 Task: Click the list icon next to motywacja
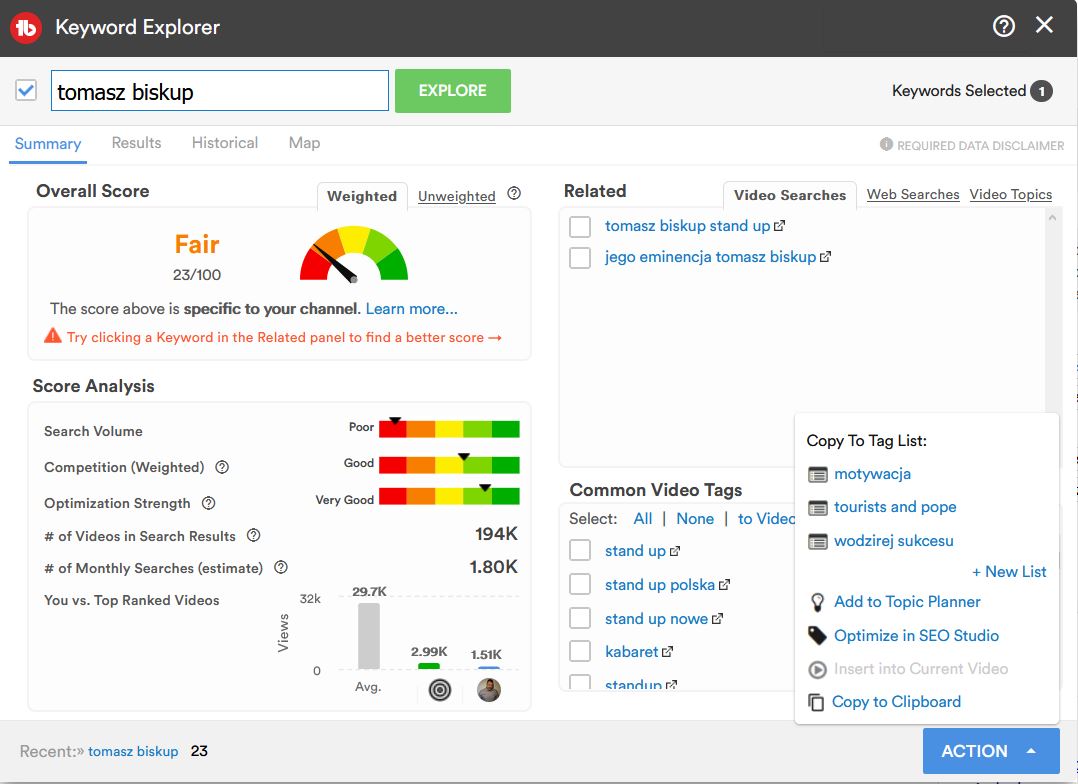[x=817, y=474]
